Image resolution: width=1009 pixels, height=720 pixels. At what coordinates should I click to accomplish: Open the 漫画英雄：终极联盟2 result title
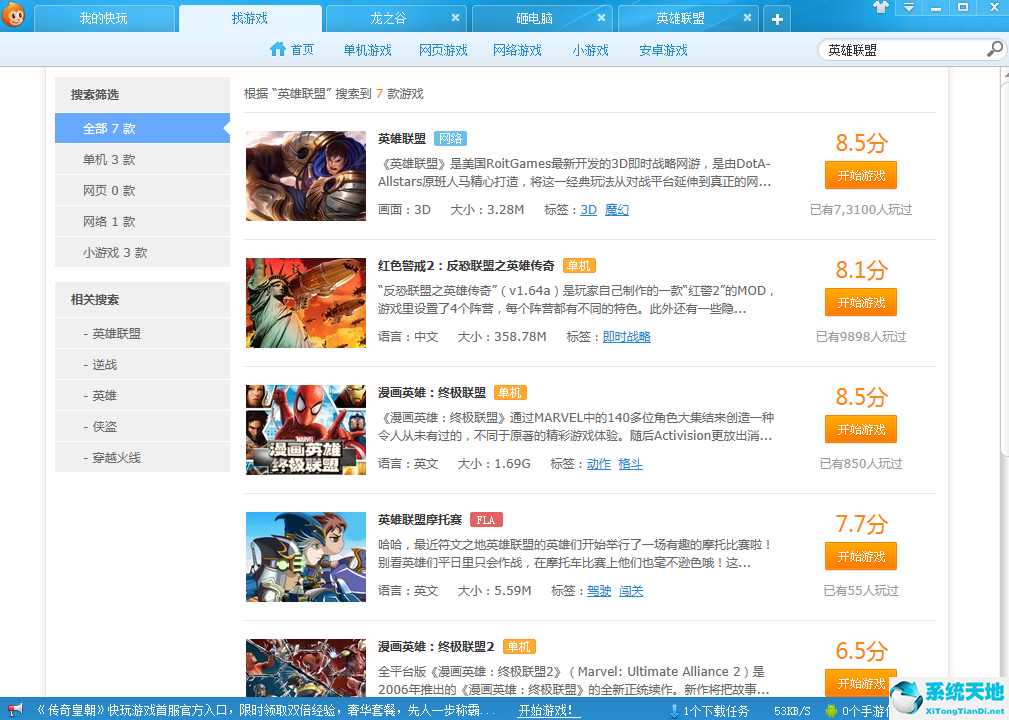[436, 647]
